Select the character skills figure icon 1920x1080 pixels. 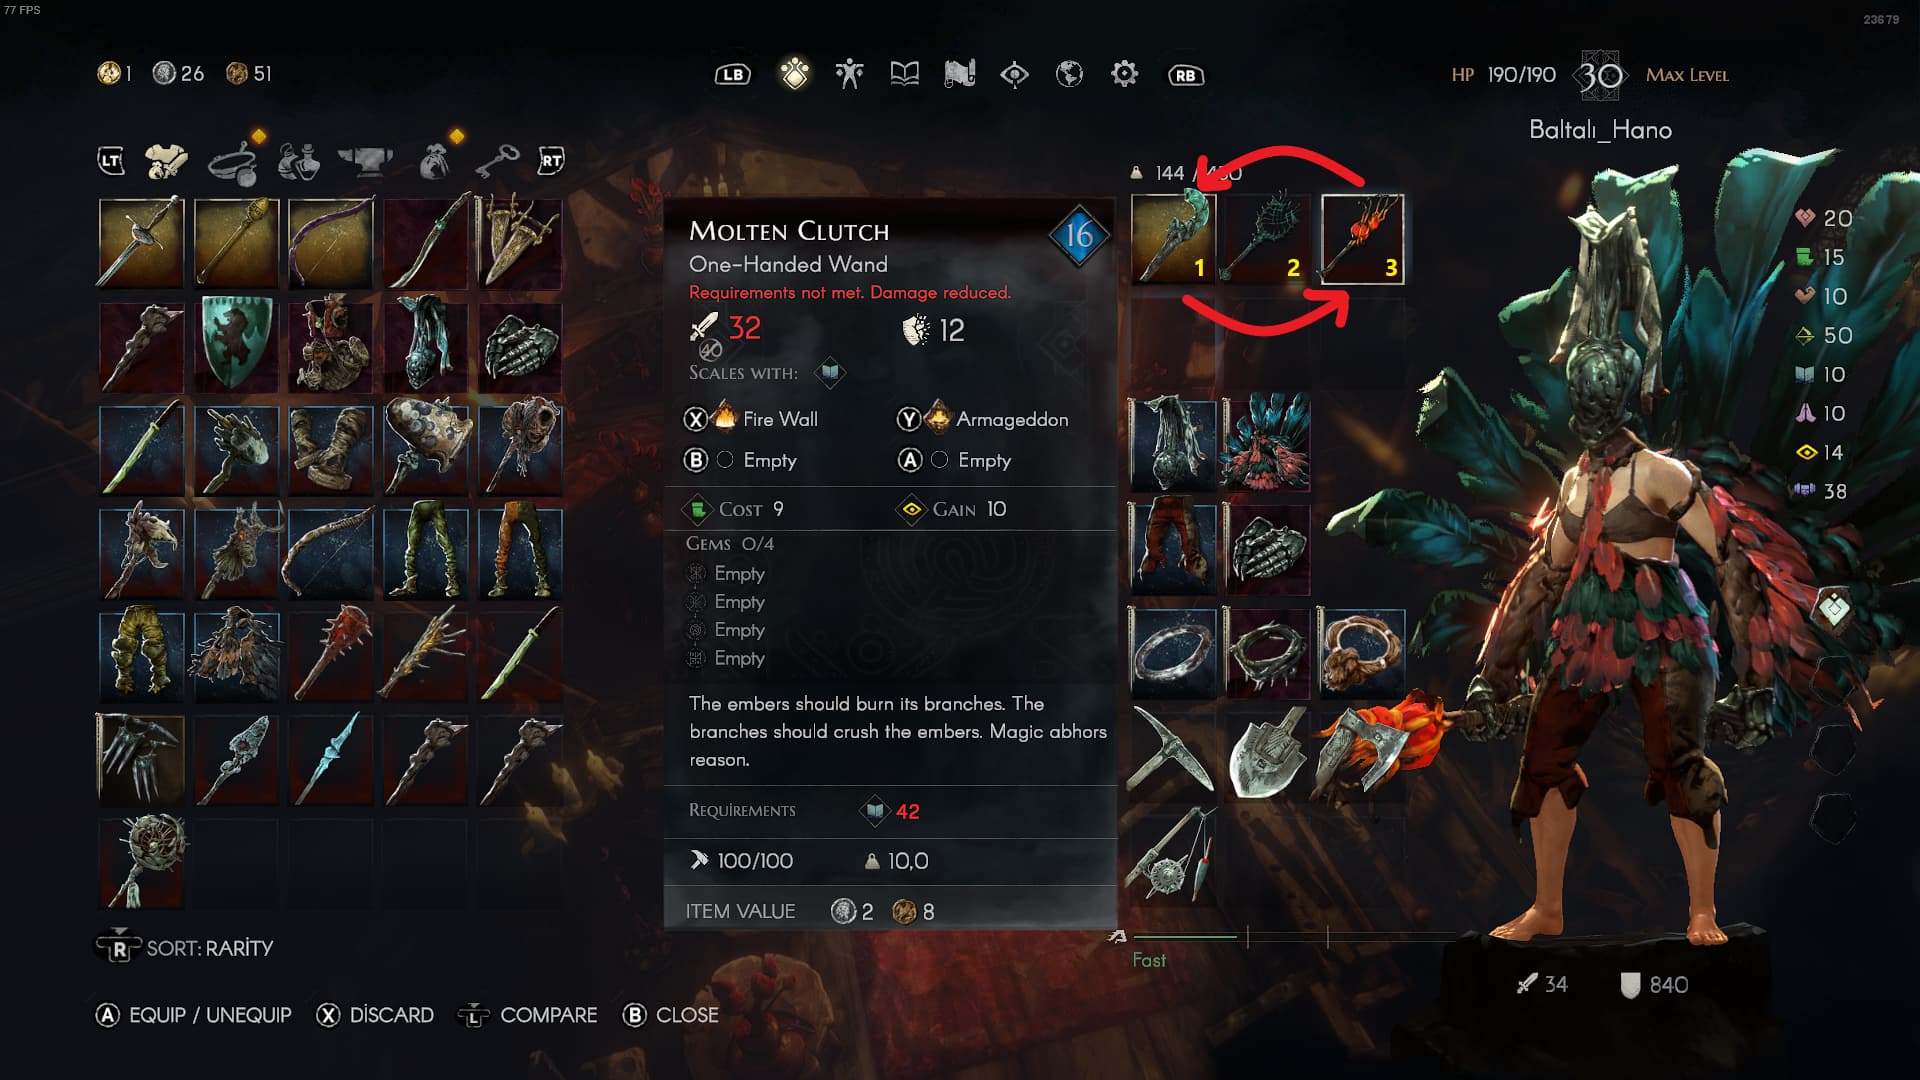tap(849, 74)
